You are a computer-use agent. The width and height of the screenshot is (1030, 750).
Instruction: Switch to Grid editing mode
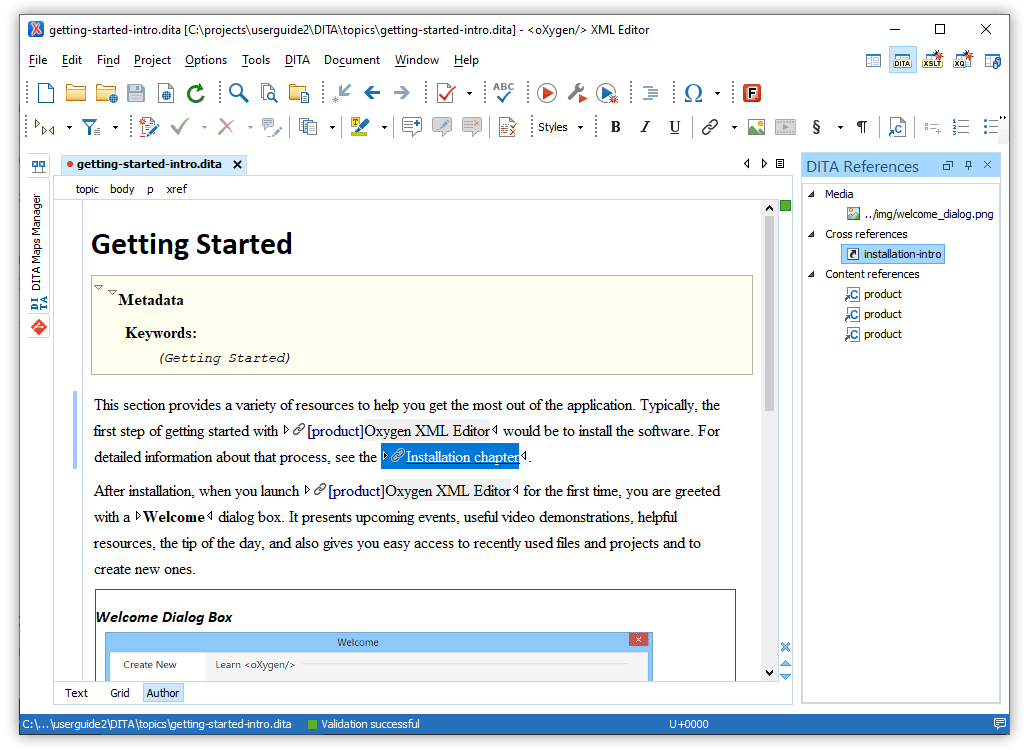tap(120, 693)
